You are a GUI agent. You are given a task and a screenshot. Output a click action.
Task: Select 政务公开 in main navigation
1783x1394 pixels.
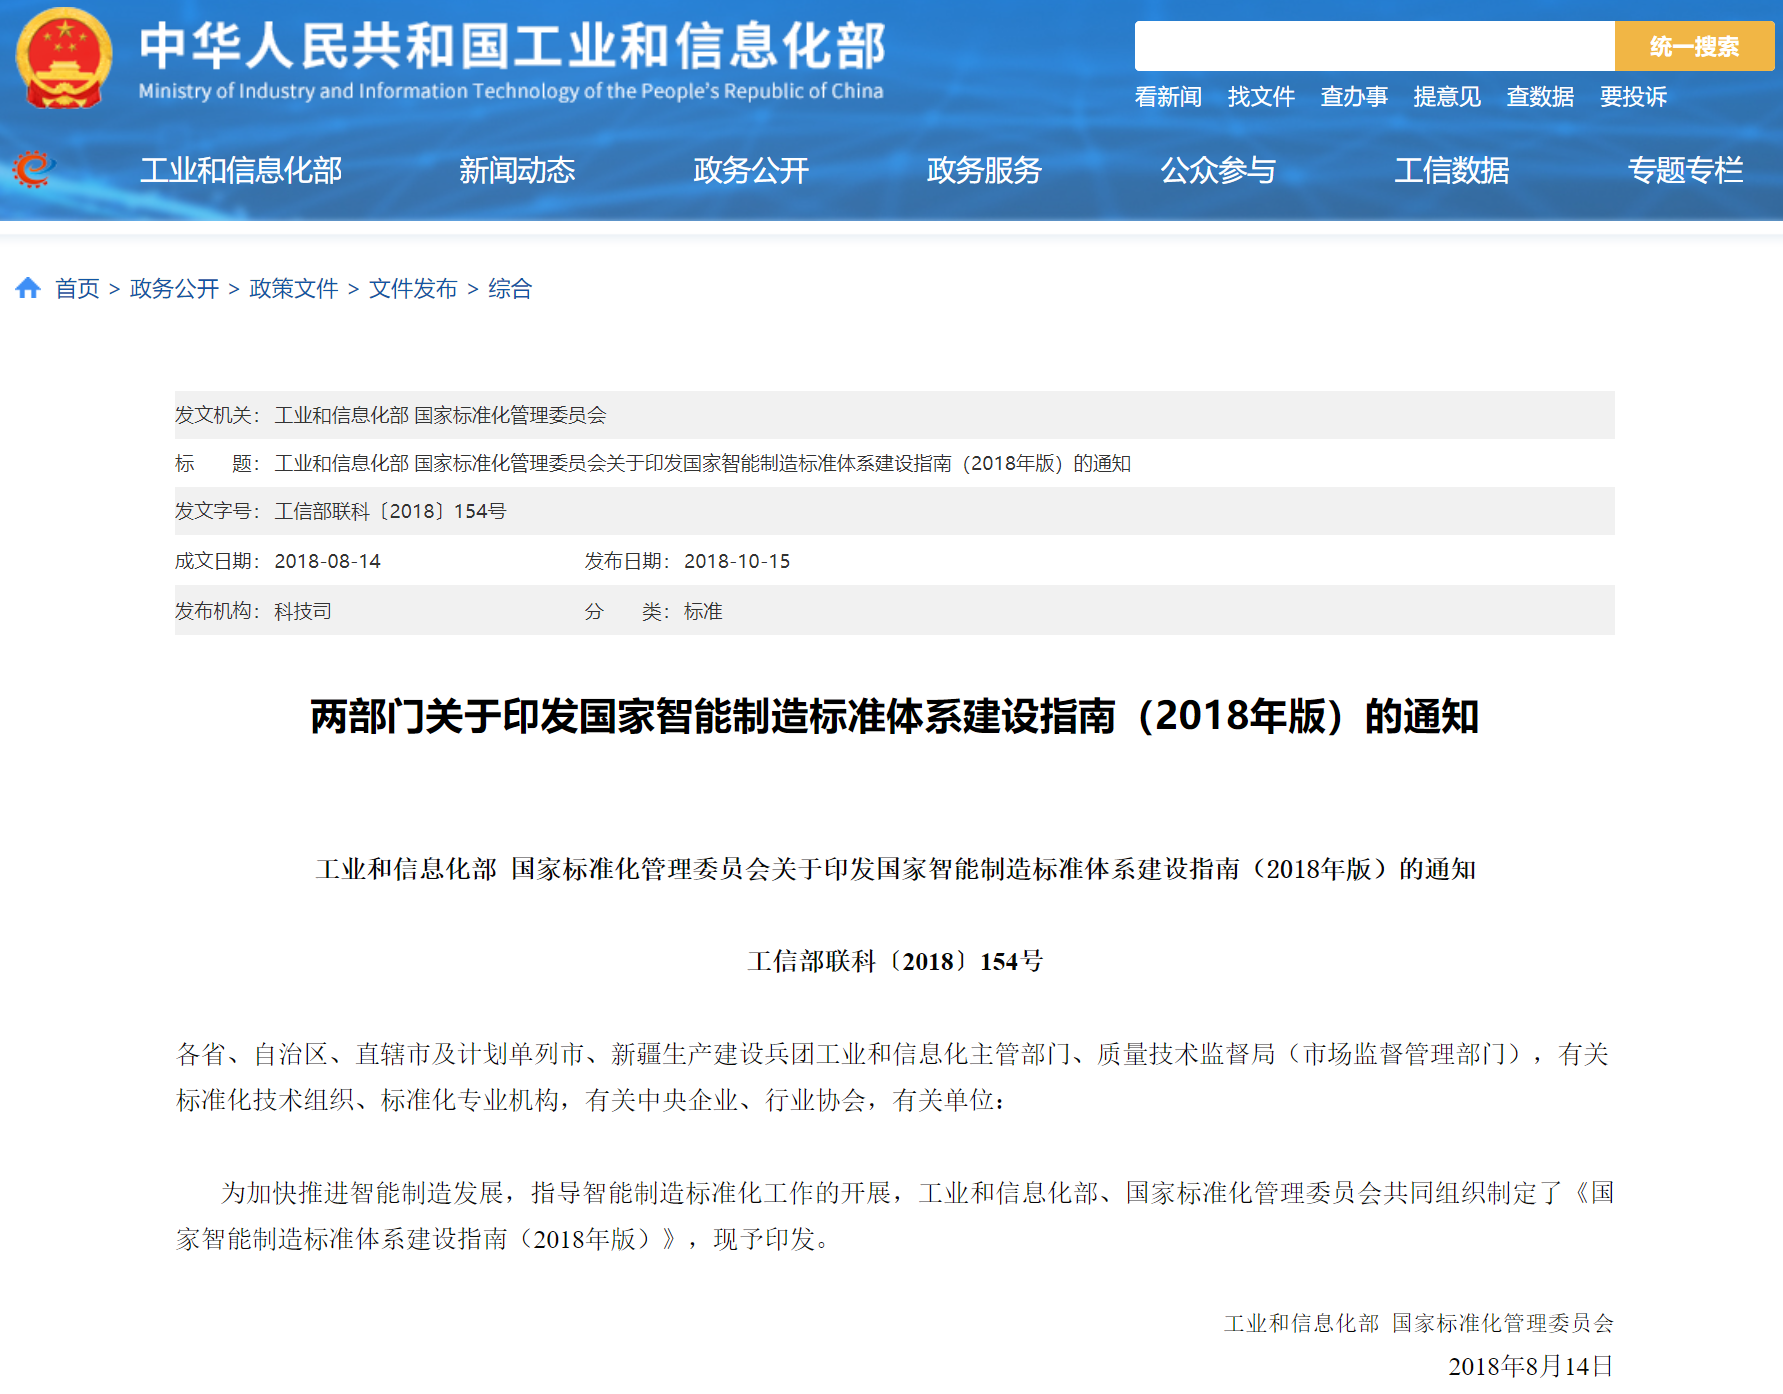(x=751, y=170)
